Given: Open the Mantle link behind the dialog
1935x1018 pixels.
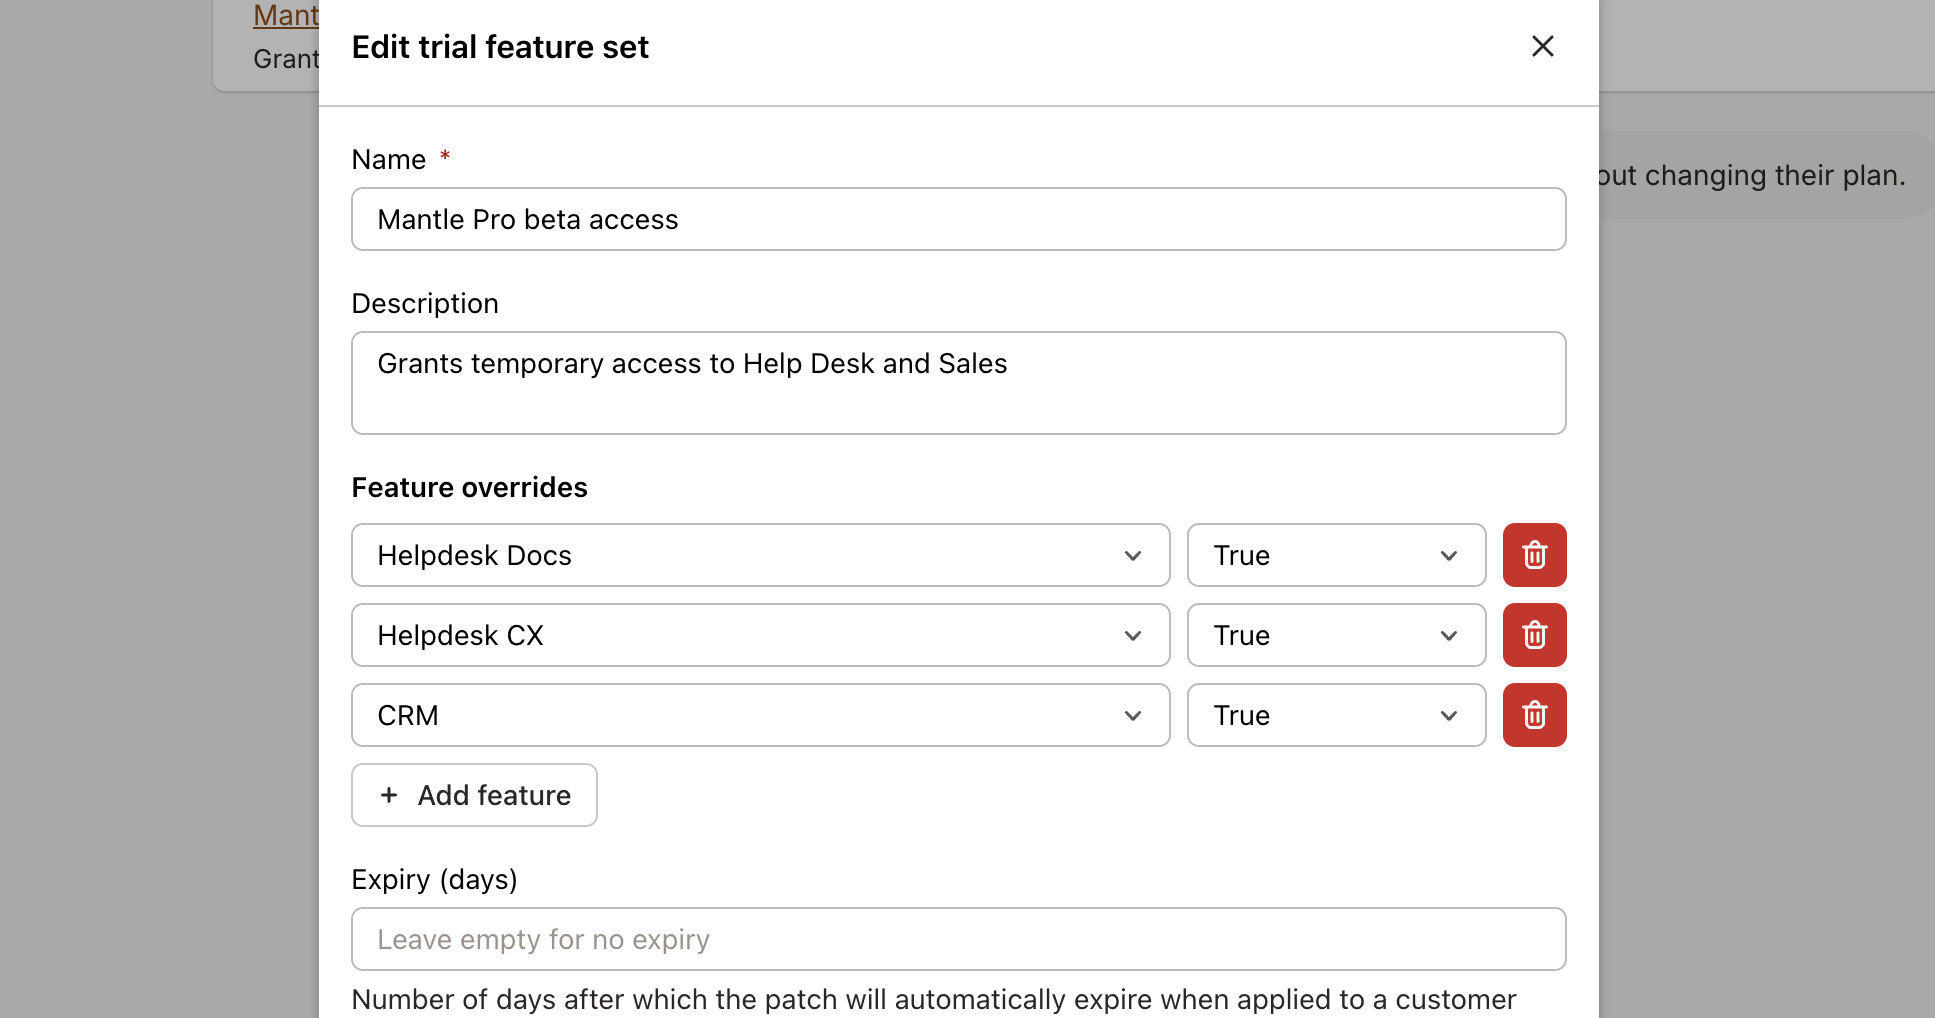Looking at the screenshot, I should (x=286, y=15).
